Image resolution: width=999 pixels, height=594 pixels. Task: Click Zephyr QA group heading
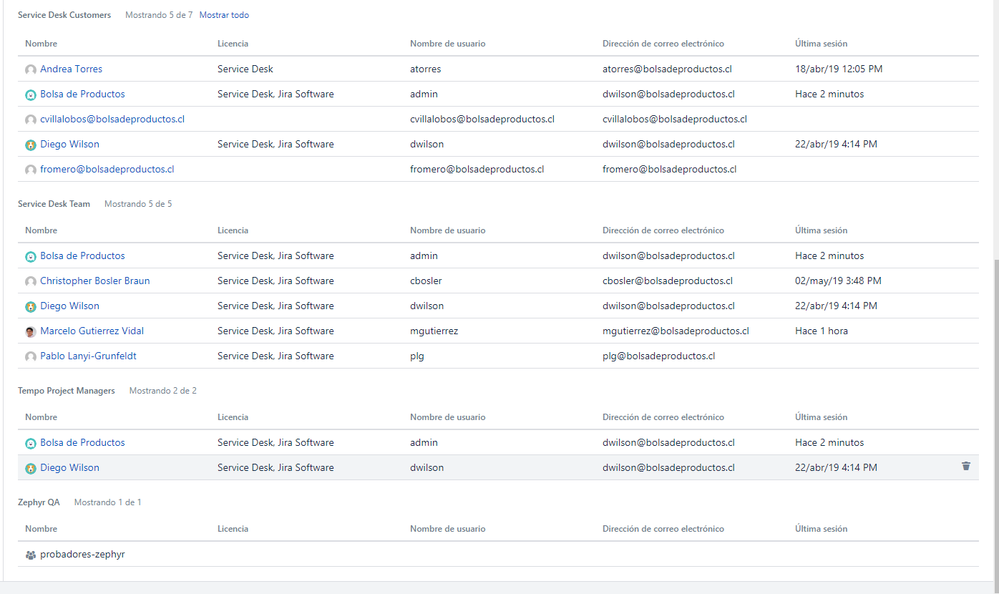tap(39, 502)
